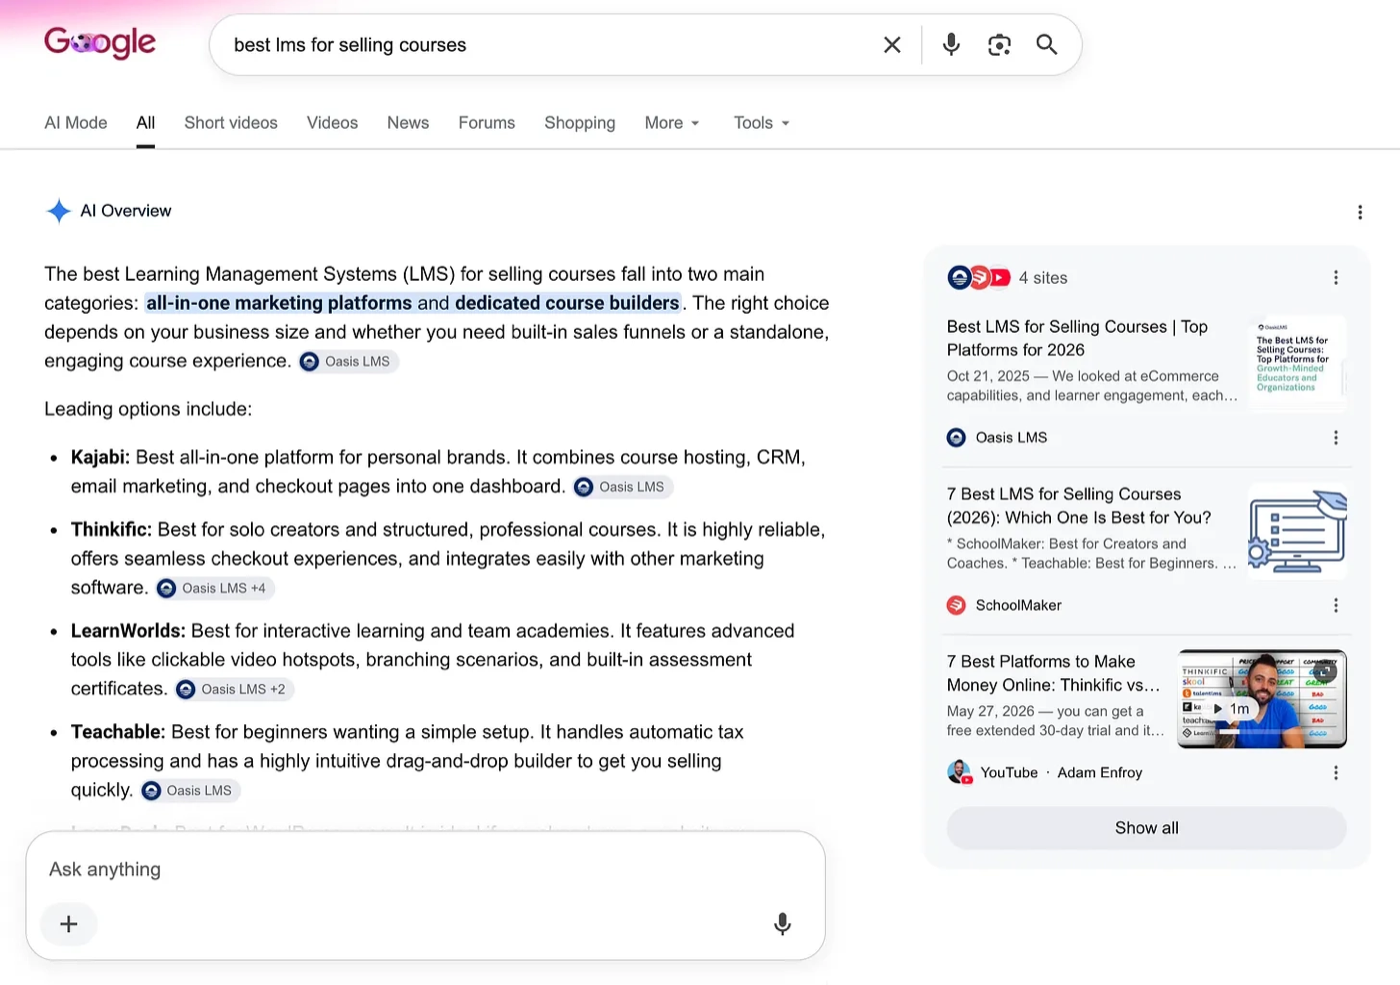Expand the More dropdown
The width and height of the screenshot is (1400, 985).
coord(672,123)
